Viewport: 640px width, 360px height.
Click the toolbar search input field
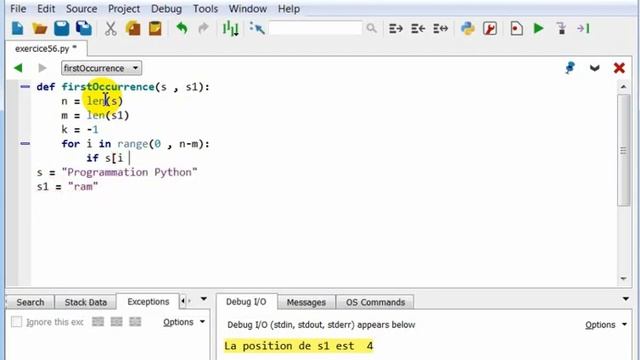[x=315, y=28]
